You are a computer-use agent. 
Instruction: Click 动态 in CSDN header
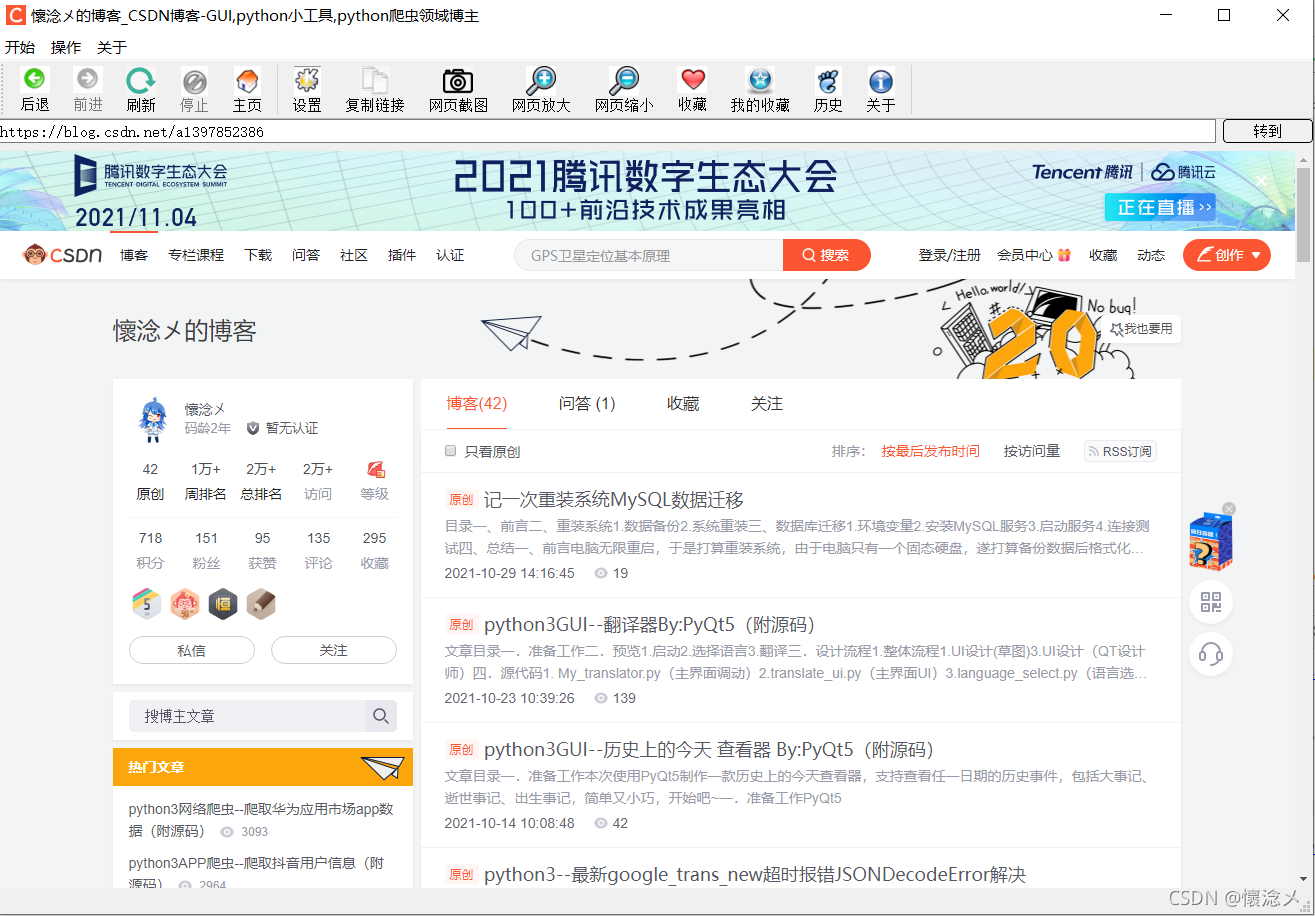pyautogui.click(x=1151, y=255)
